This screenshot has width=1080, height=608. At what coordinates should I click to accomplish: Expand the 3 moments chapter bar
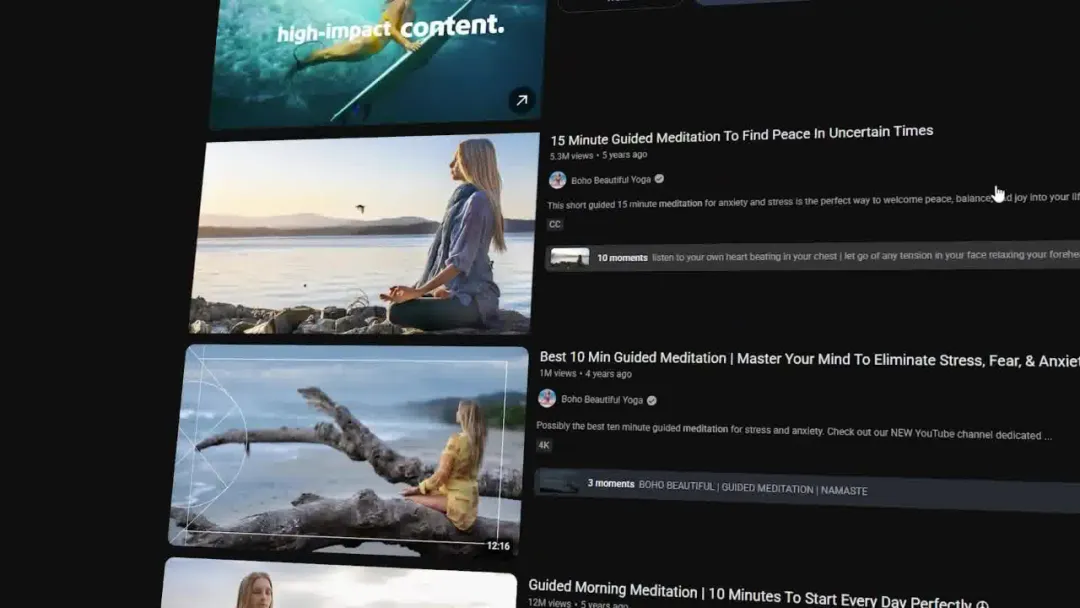(800, 487)
